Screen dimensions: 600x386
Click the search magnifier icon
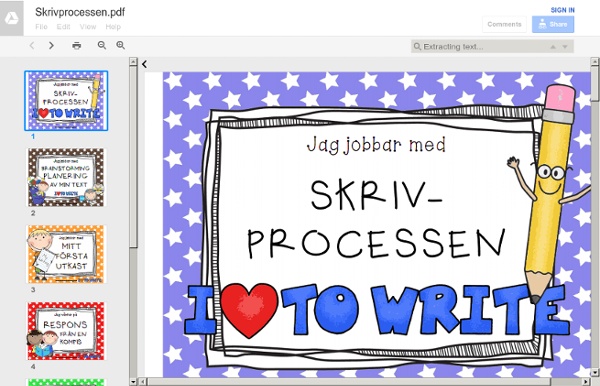[x=417, y=46]
